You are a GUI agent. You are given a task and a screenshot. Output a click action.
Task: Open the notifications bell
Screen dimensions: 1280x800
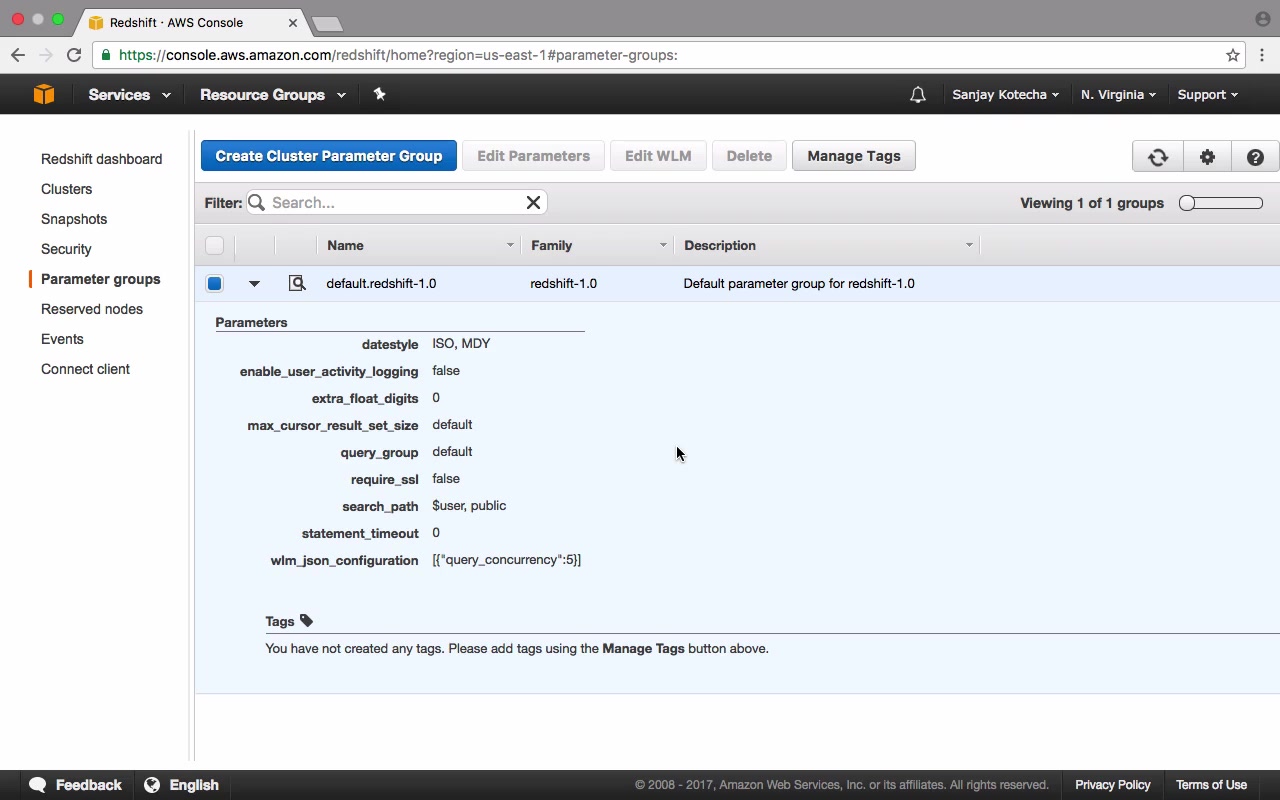pyautogui.click(x=918, y=95)
